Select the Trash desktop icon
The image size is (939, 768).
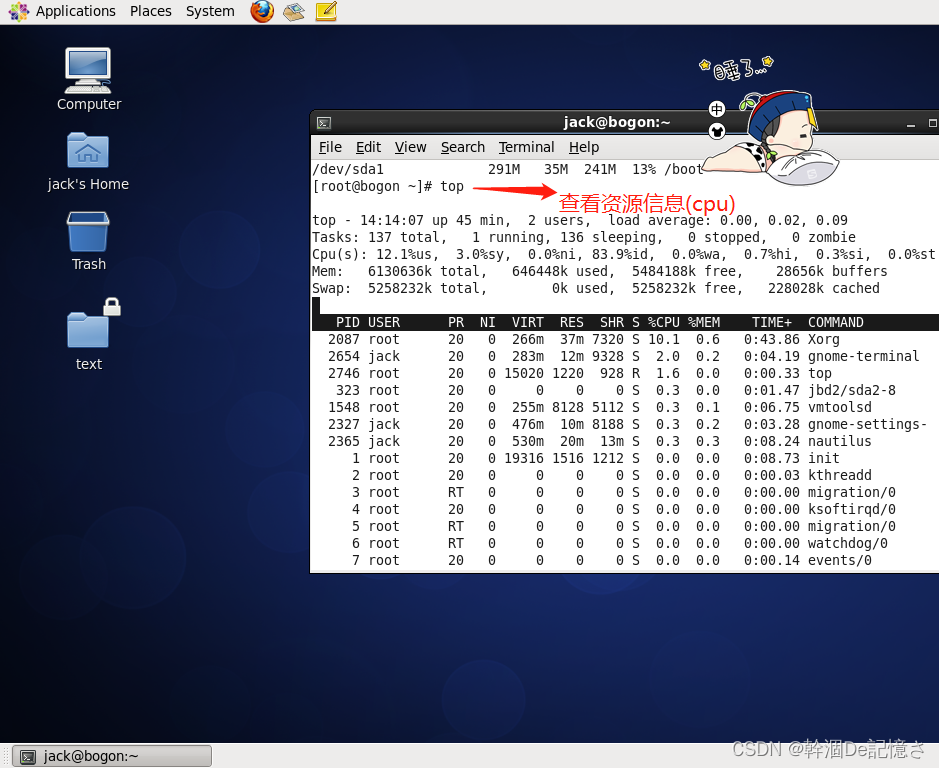tap(88, 241)
